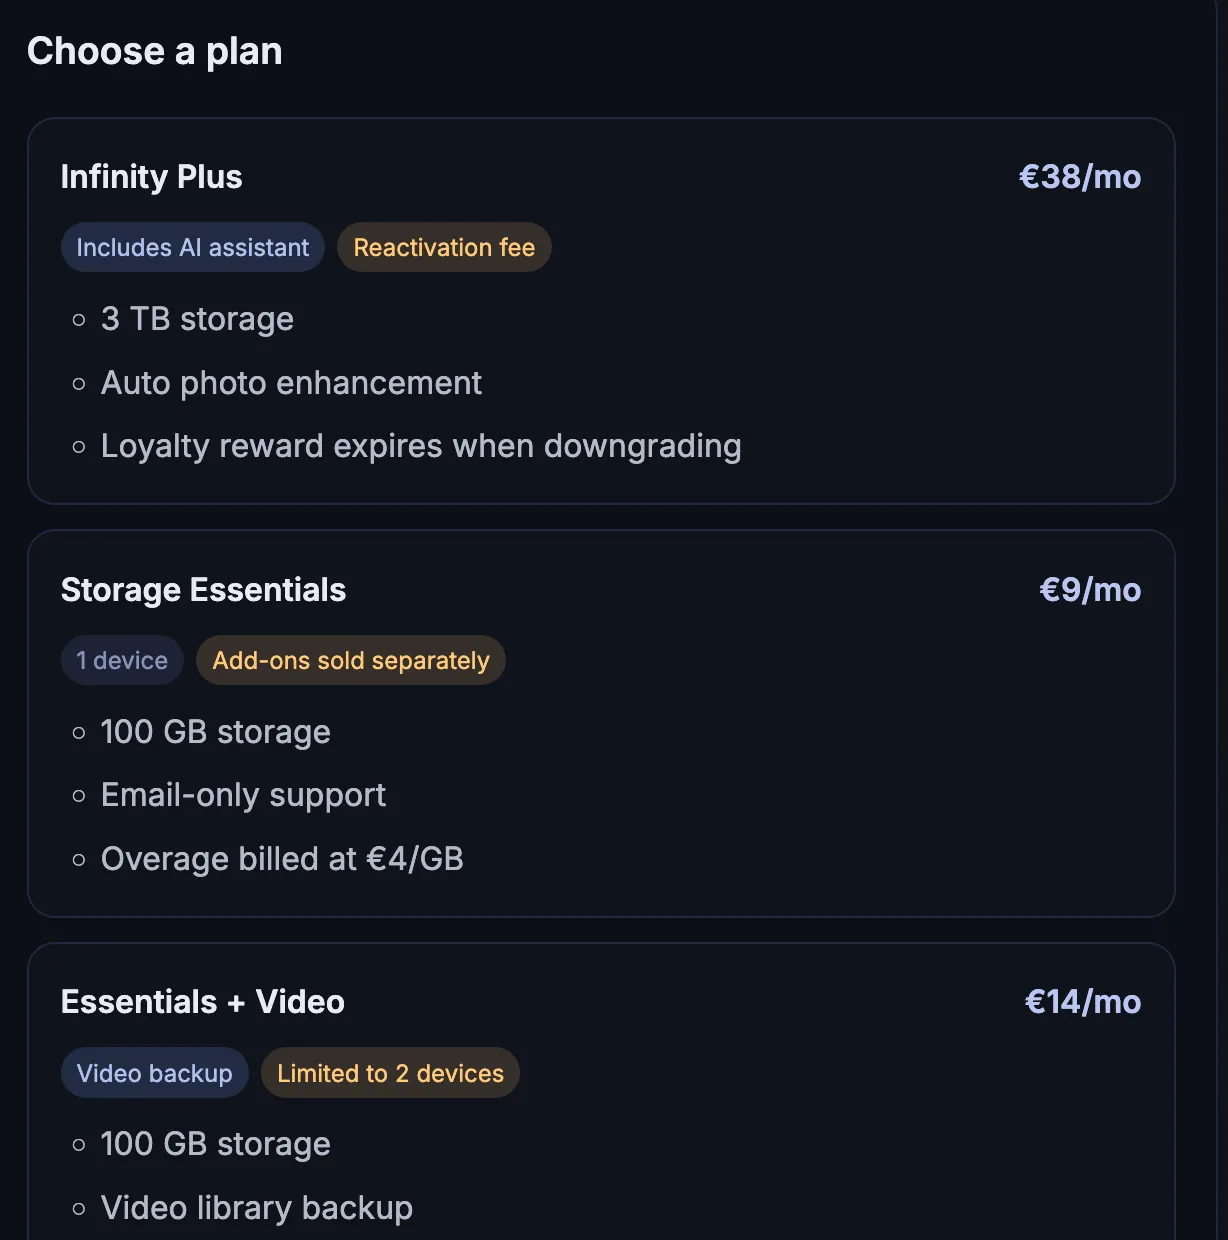Click the "Video library backup" list item
The height and width of the screenshot is (1240, 1228).
click(x=256, y=1208)
